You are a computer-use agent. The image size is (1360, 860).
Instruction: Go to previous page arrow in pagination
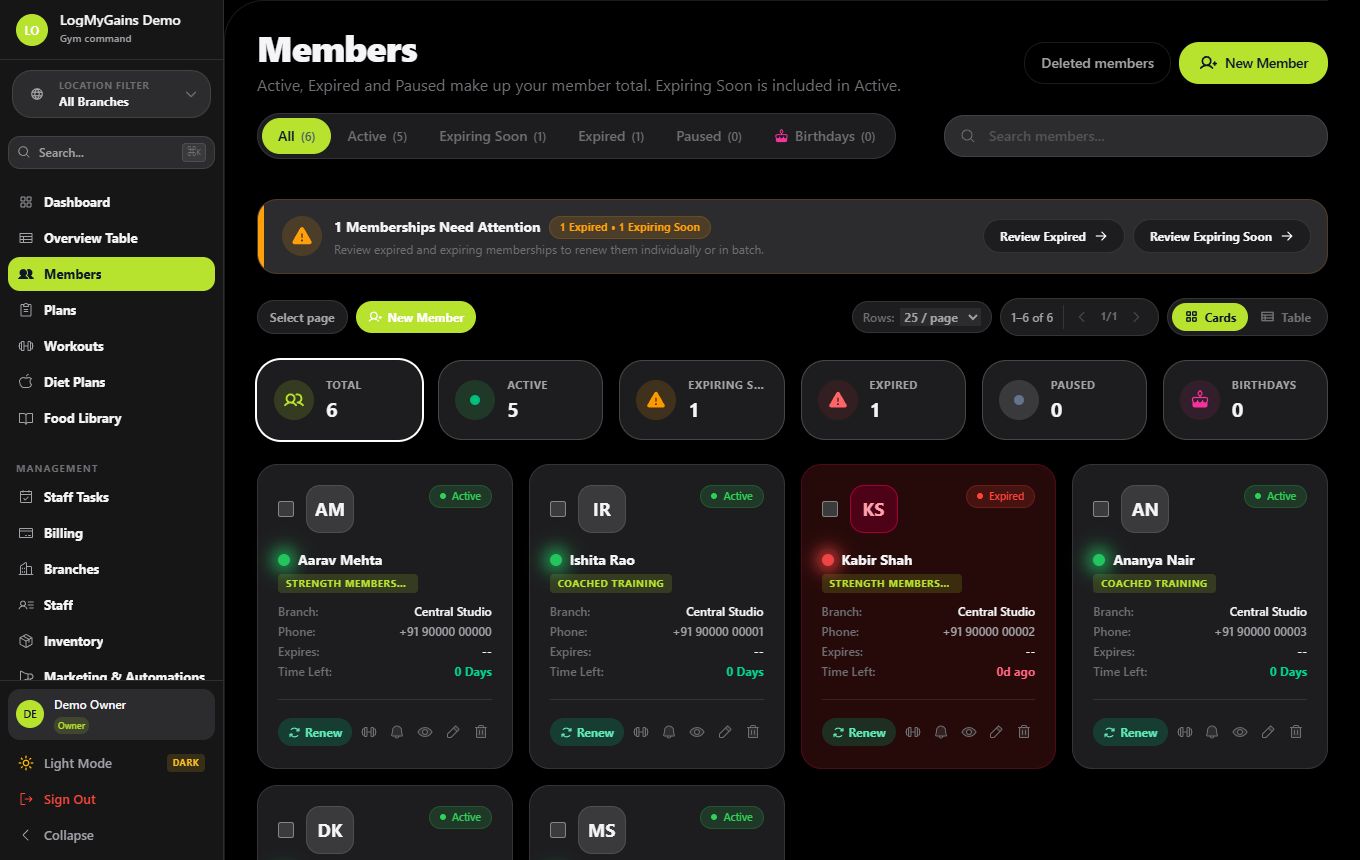pos(1081,317)
